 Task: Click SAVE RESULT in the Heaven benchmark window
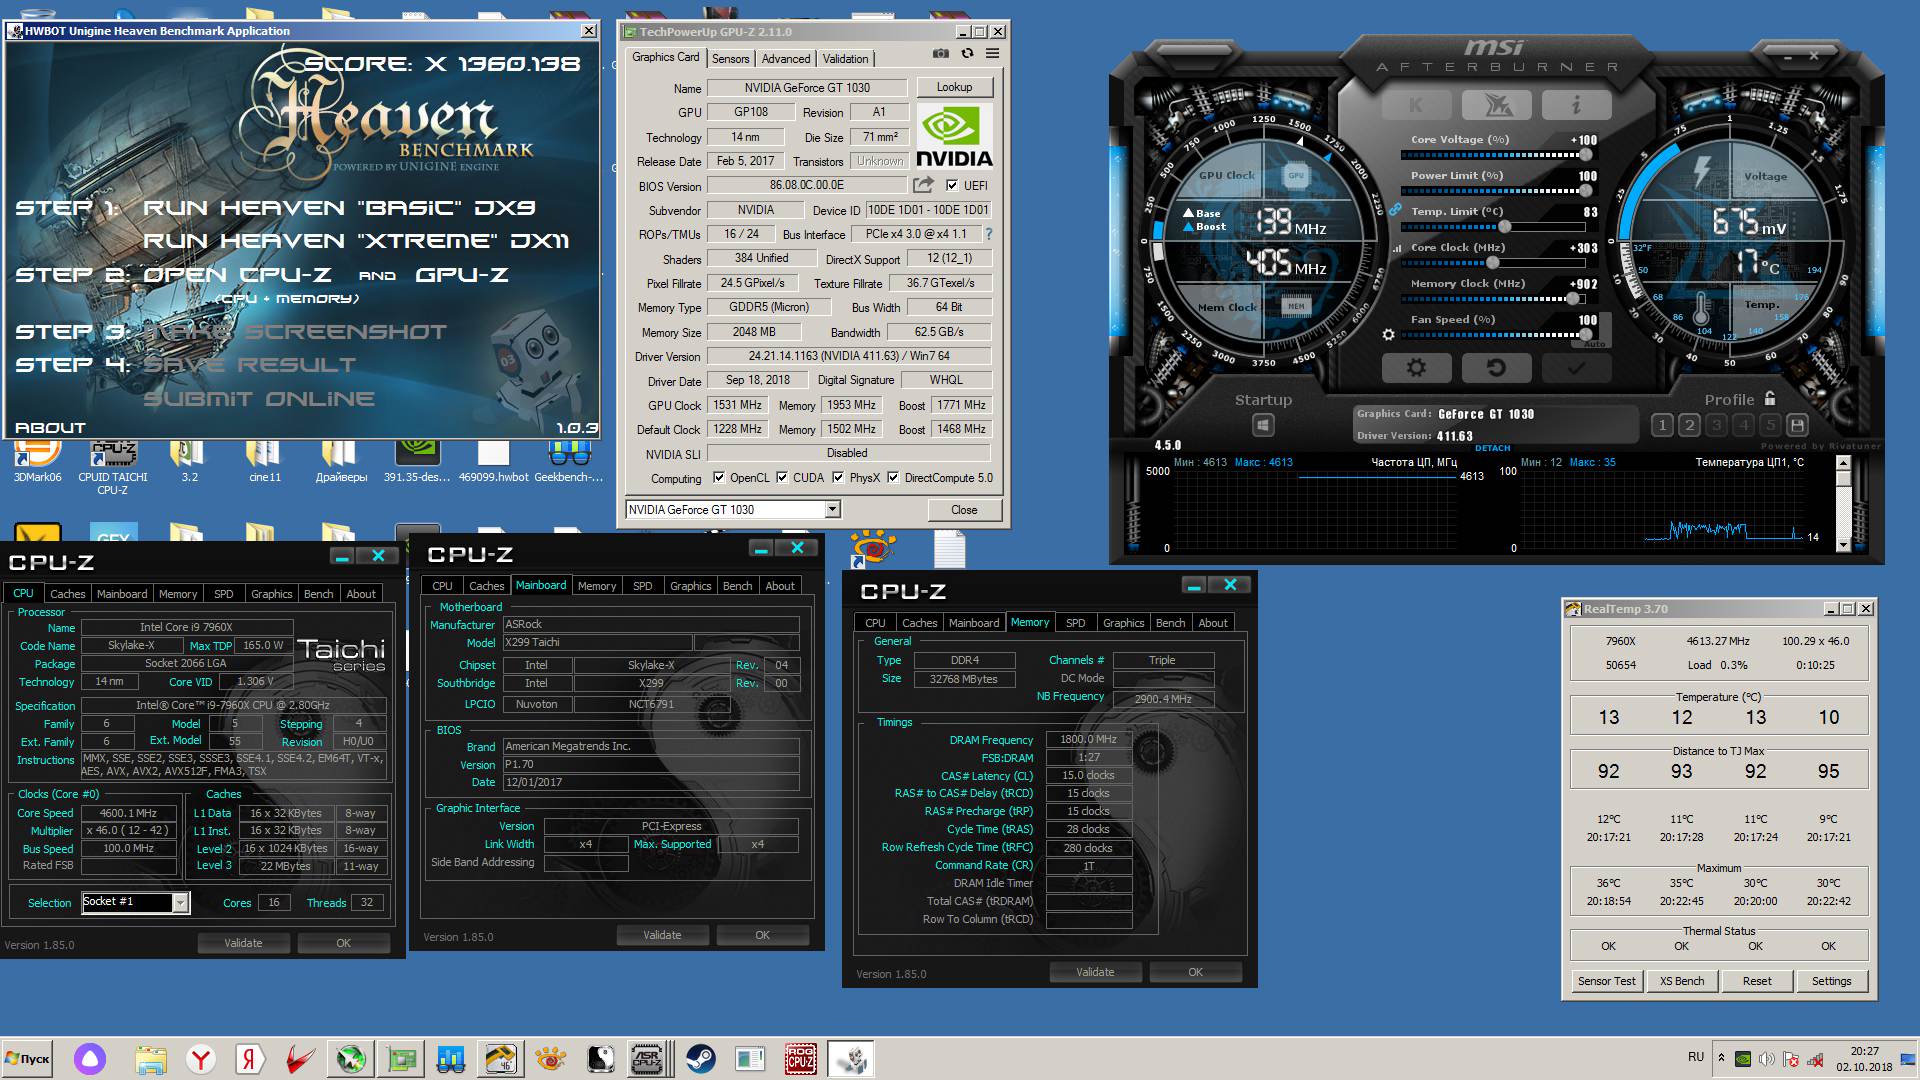[x=249, y=365]
